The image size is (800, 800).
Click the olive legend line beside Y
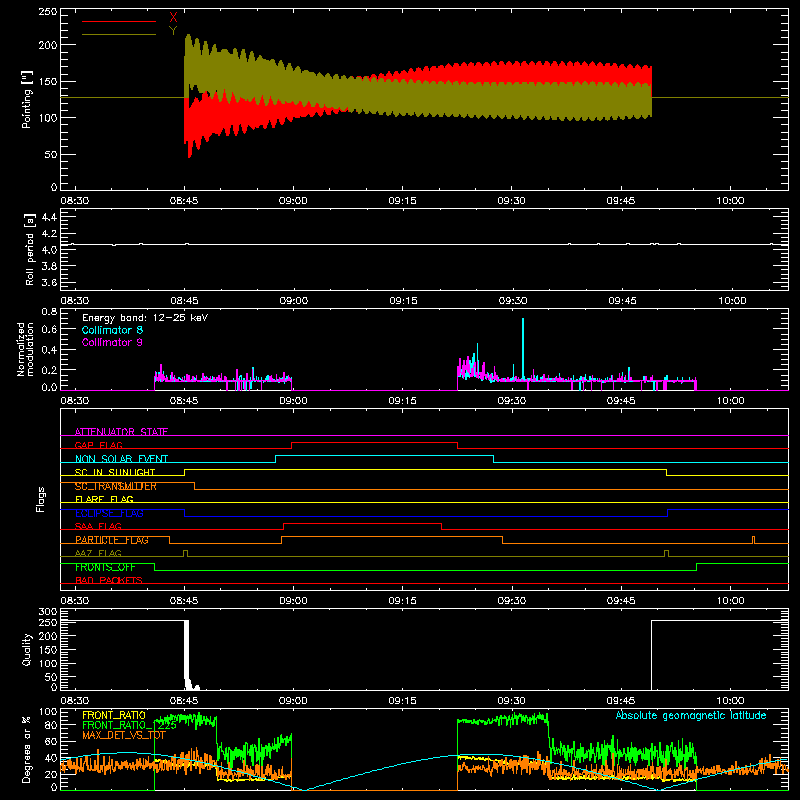pos(119,34)
